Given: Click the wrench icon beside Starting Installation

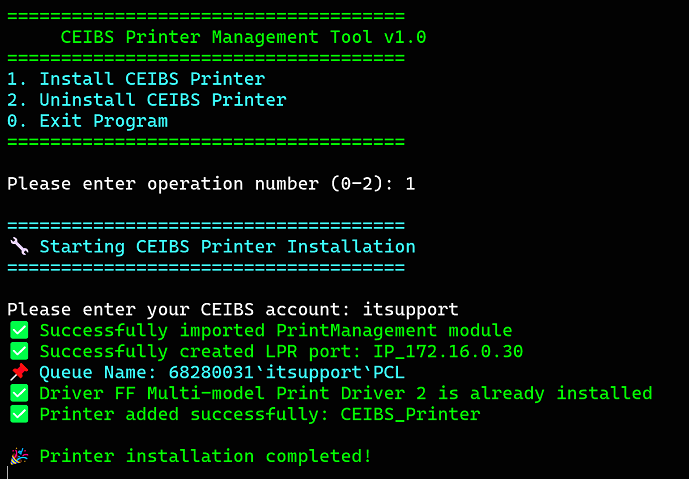Looking at the screenshot, I should 19,246.
